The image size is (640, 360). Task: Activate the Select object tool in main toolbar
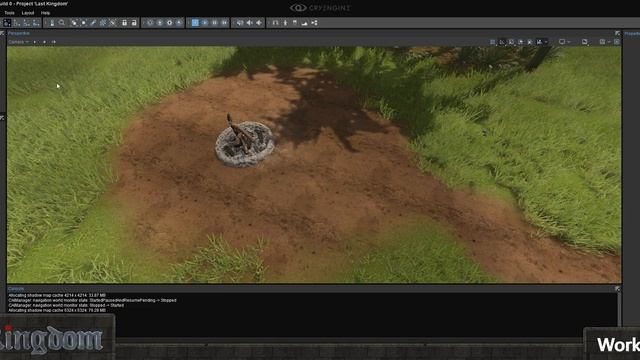click(x=7, y=23)
